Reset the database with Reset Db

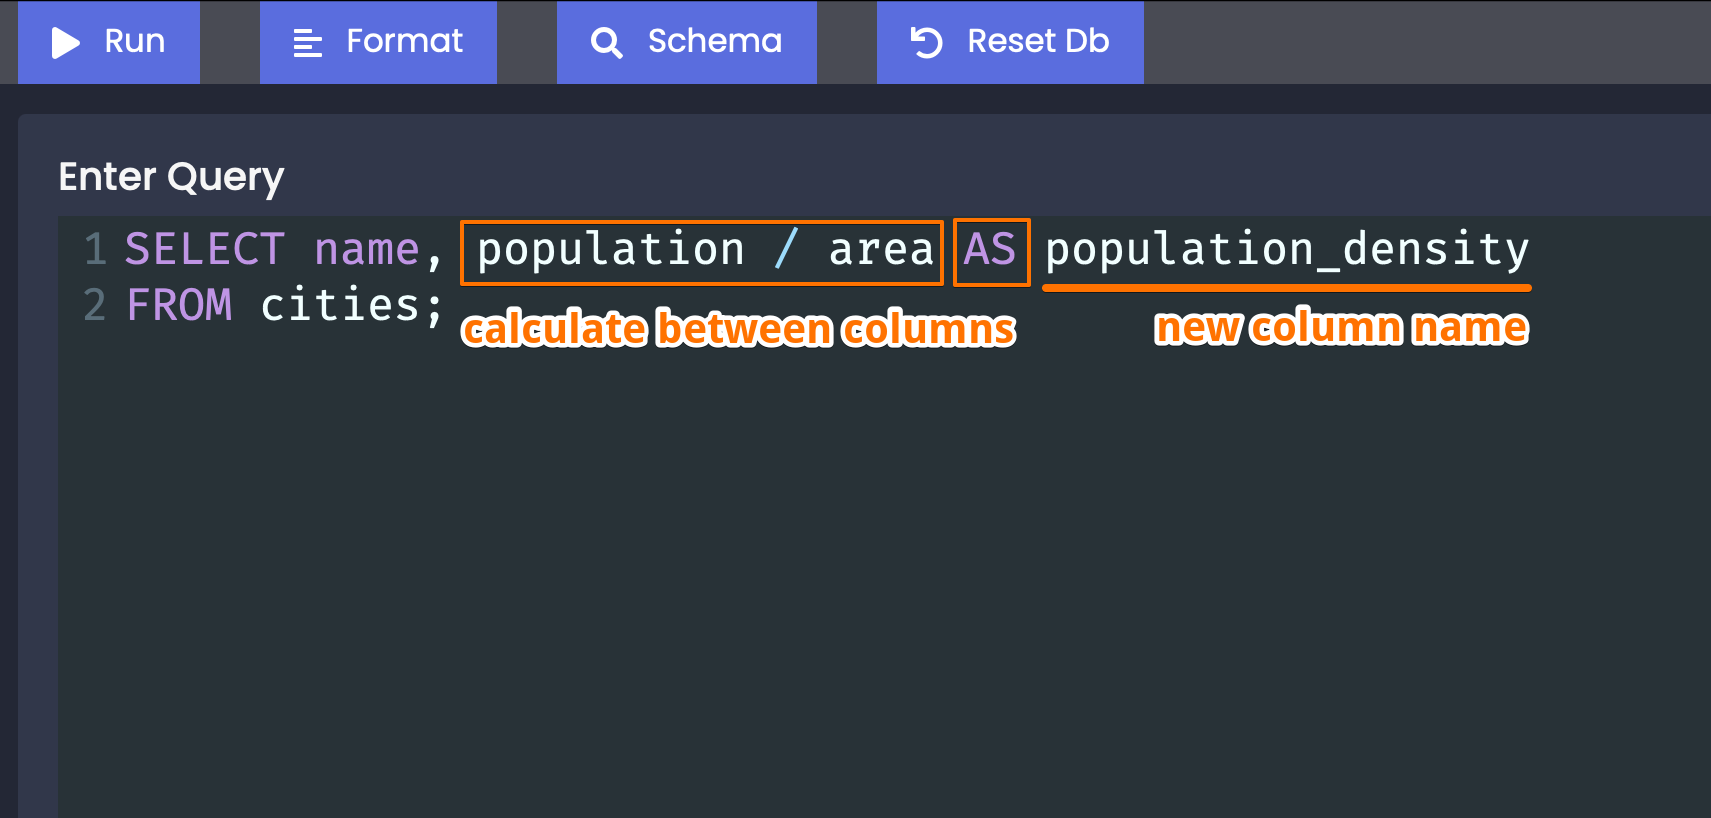pos(1010,42)
